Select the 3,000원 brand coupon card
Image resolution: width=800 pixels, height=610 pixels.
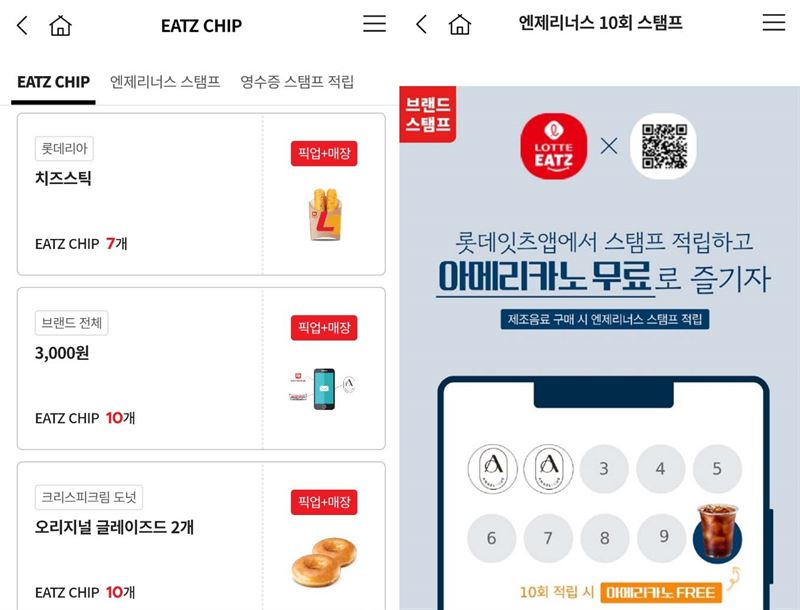[x=201, y=368]
